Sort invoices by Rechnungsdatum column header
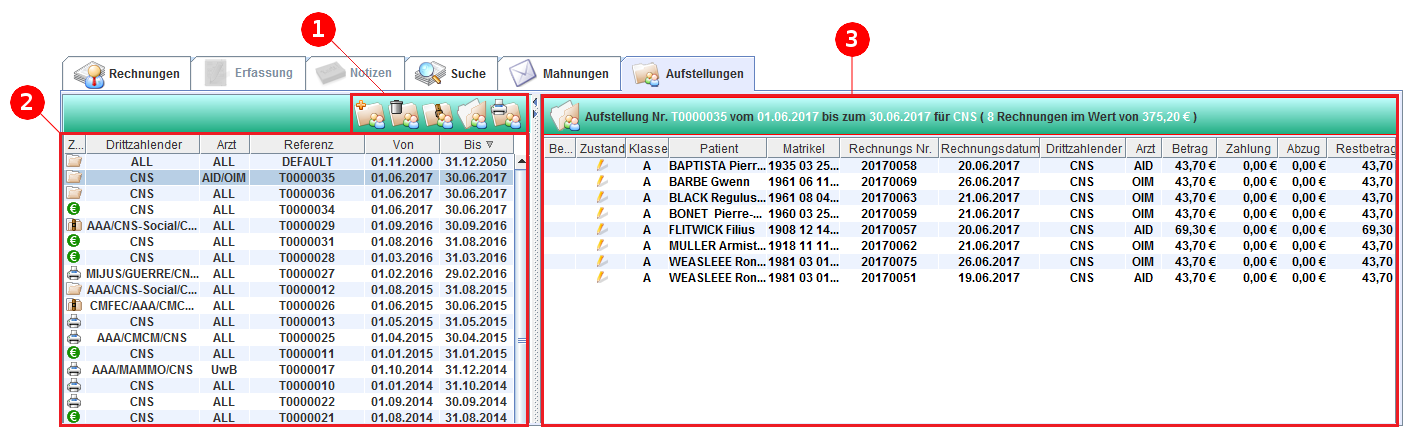This screenshot has height=432, width=1407. [x=988, y=148]
